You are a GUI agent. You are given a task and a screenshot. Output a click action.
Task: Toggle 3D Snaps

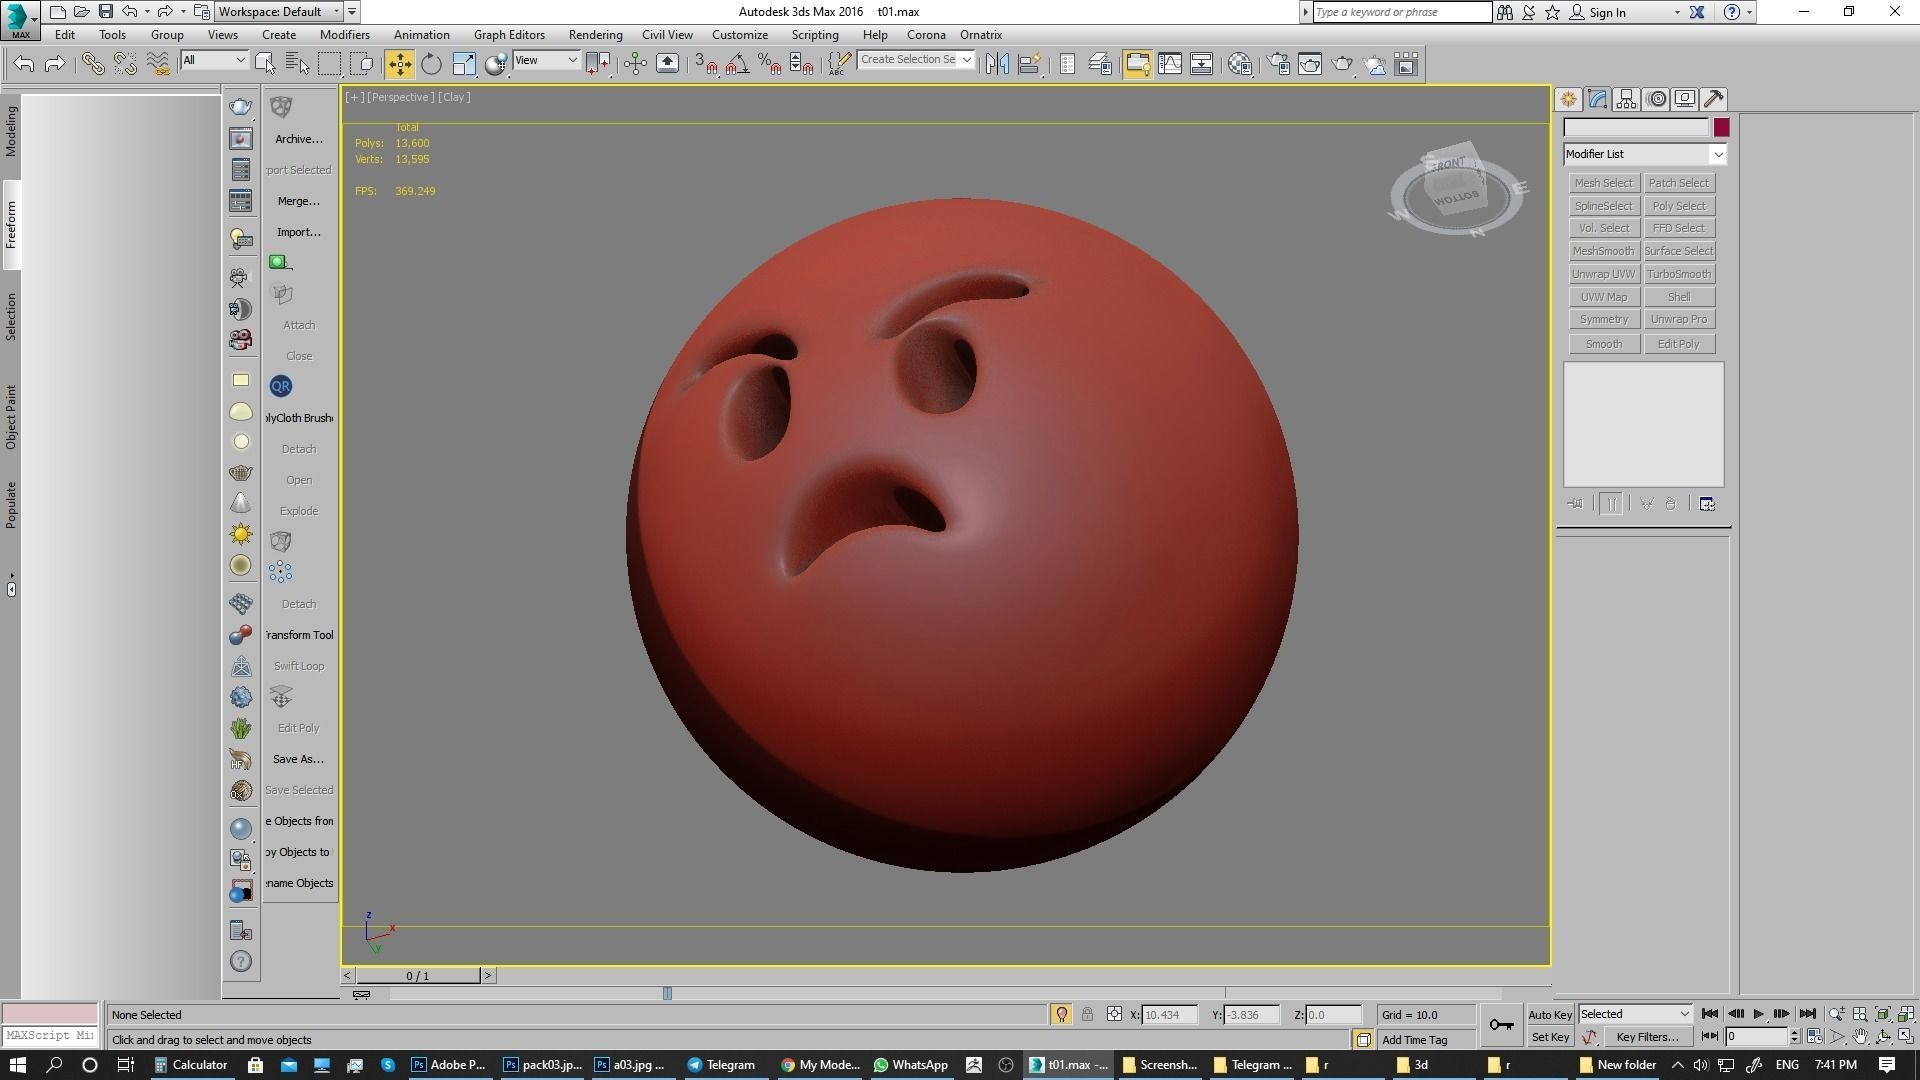tap(705, 64)
